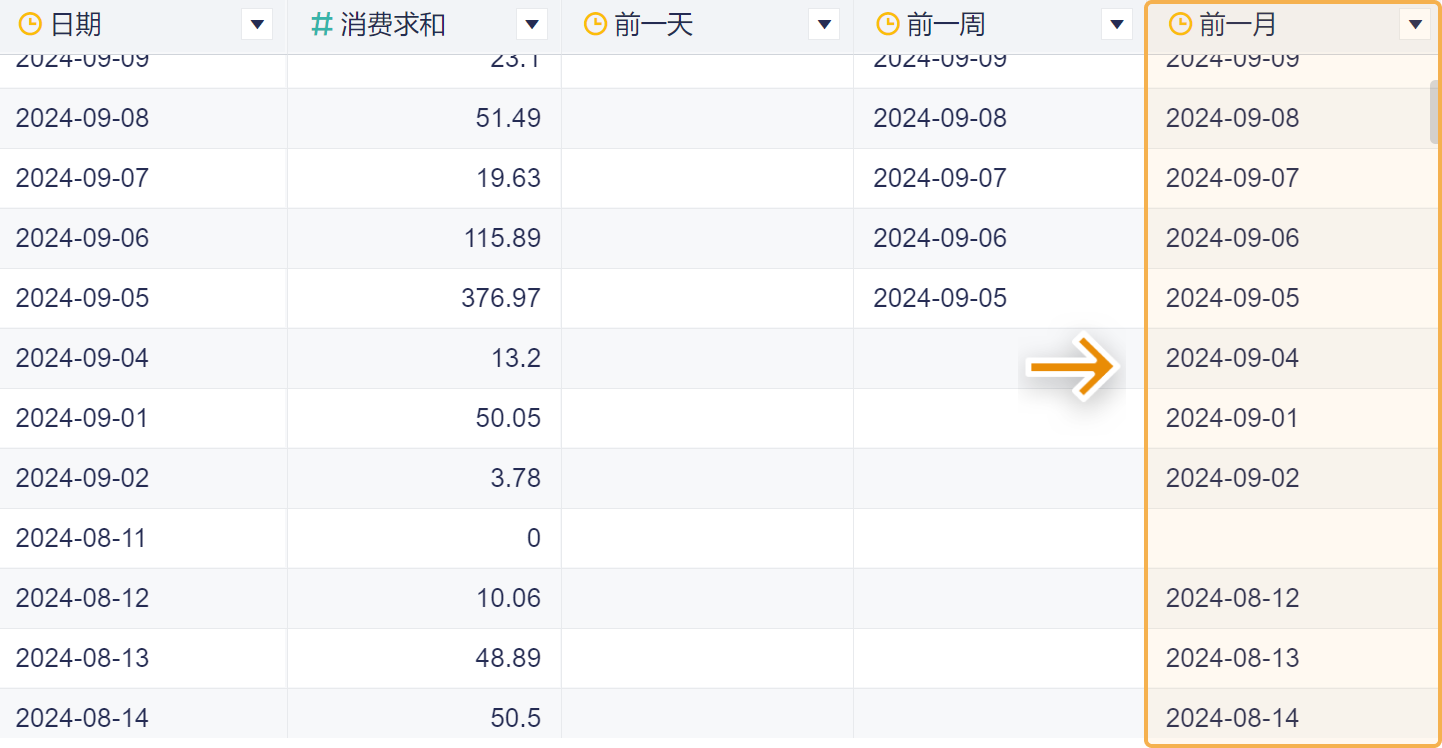Click 2024-09-08 in the 前一周 column
The width and height of the screenshot is (1442, 748).
point(940,118)
